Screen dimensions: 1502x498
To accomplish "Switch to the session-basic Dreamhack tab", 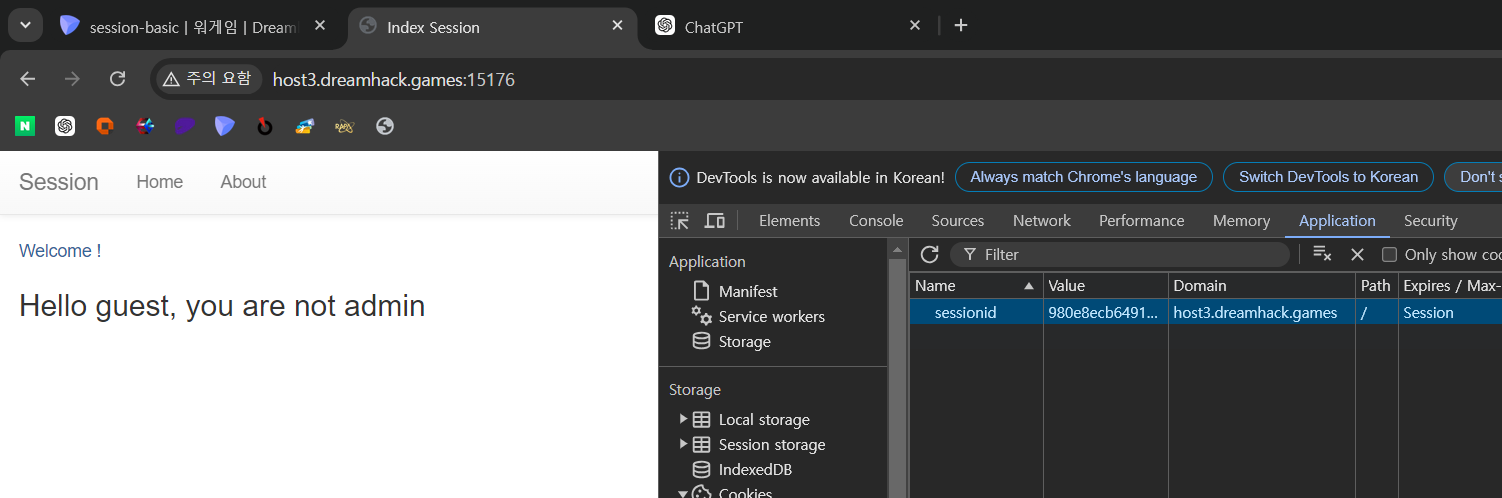I will pyautogui.click(x=193, y=27).
